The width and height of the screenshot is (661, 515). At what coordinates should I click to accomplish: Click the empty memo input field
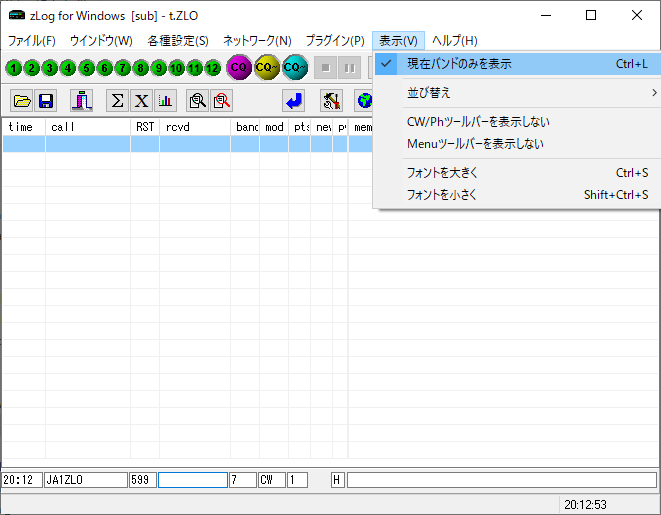(x=502, y=480)
